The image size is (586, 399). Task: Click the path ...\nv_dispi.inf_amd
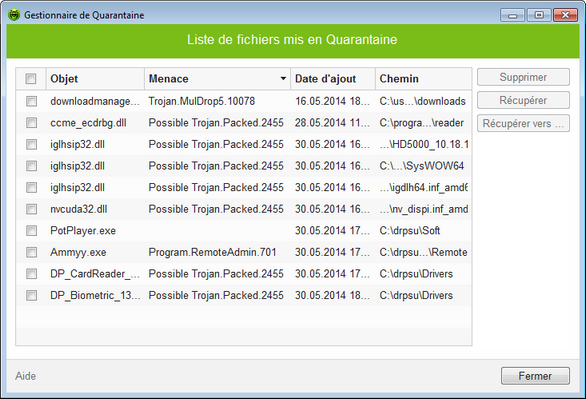[x=424, y=209]
